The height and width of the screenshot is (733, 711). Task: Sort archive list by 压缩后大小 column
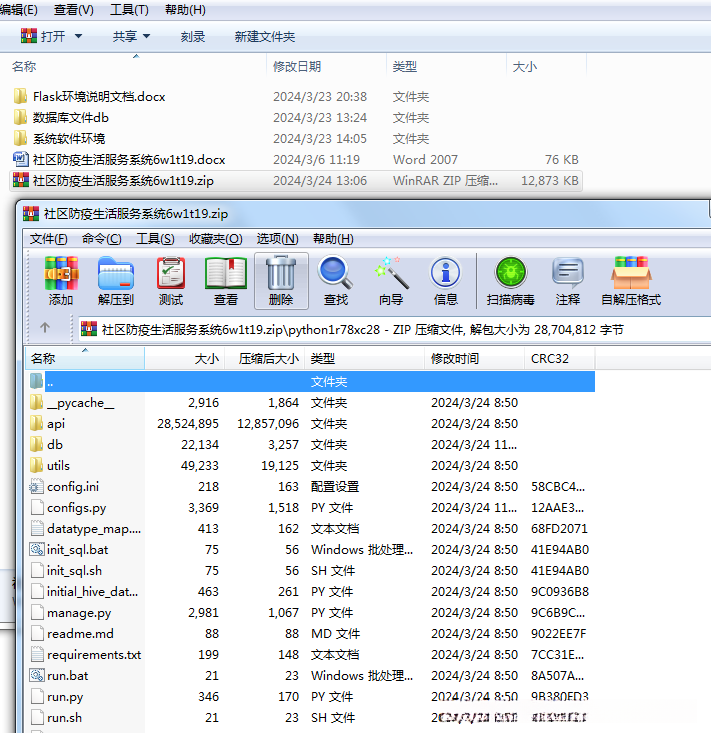265,359
